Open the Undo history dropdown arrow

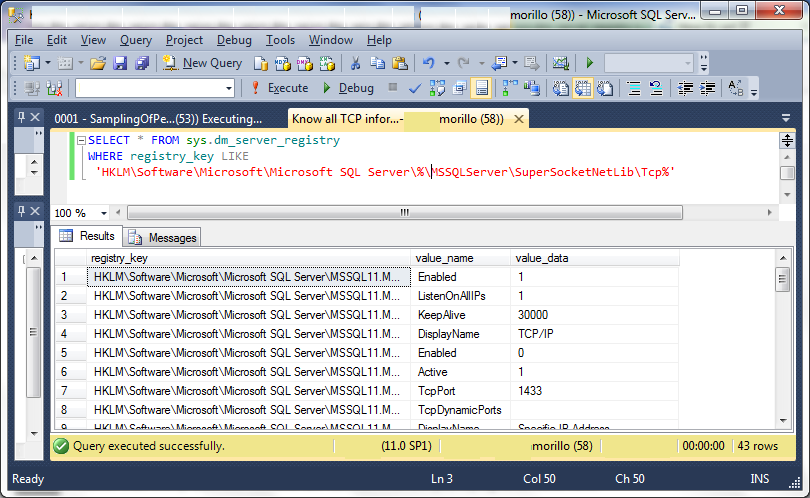(446, 63)
